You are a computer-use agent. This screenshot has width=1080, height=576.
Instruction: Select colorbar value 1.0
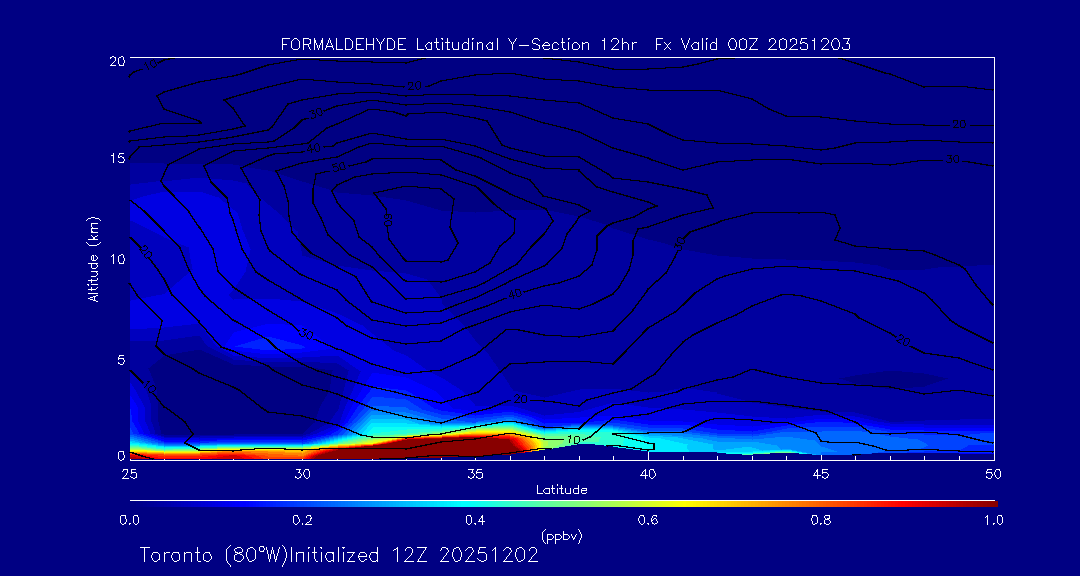[x=993, y=520]
